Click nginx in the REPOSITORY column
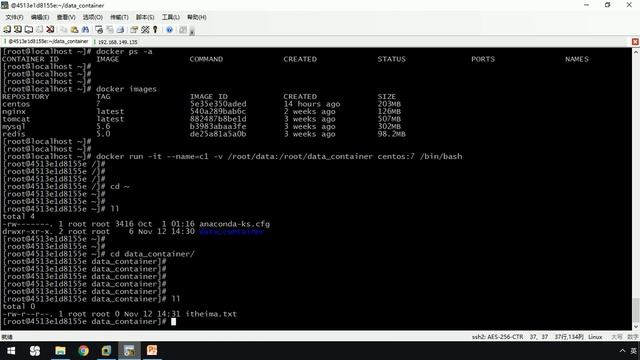This screenshot has height=360, width=640. tap(14, 111)
